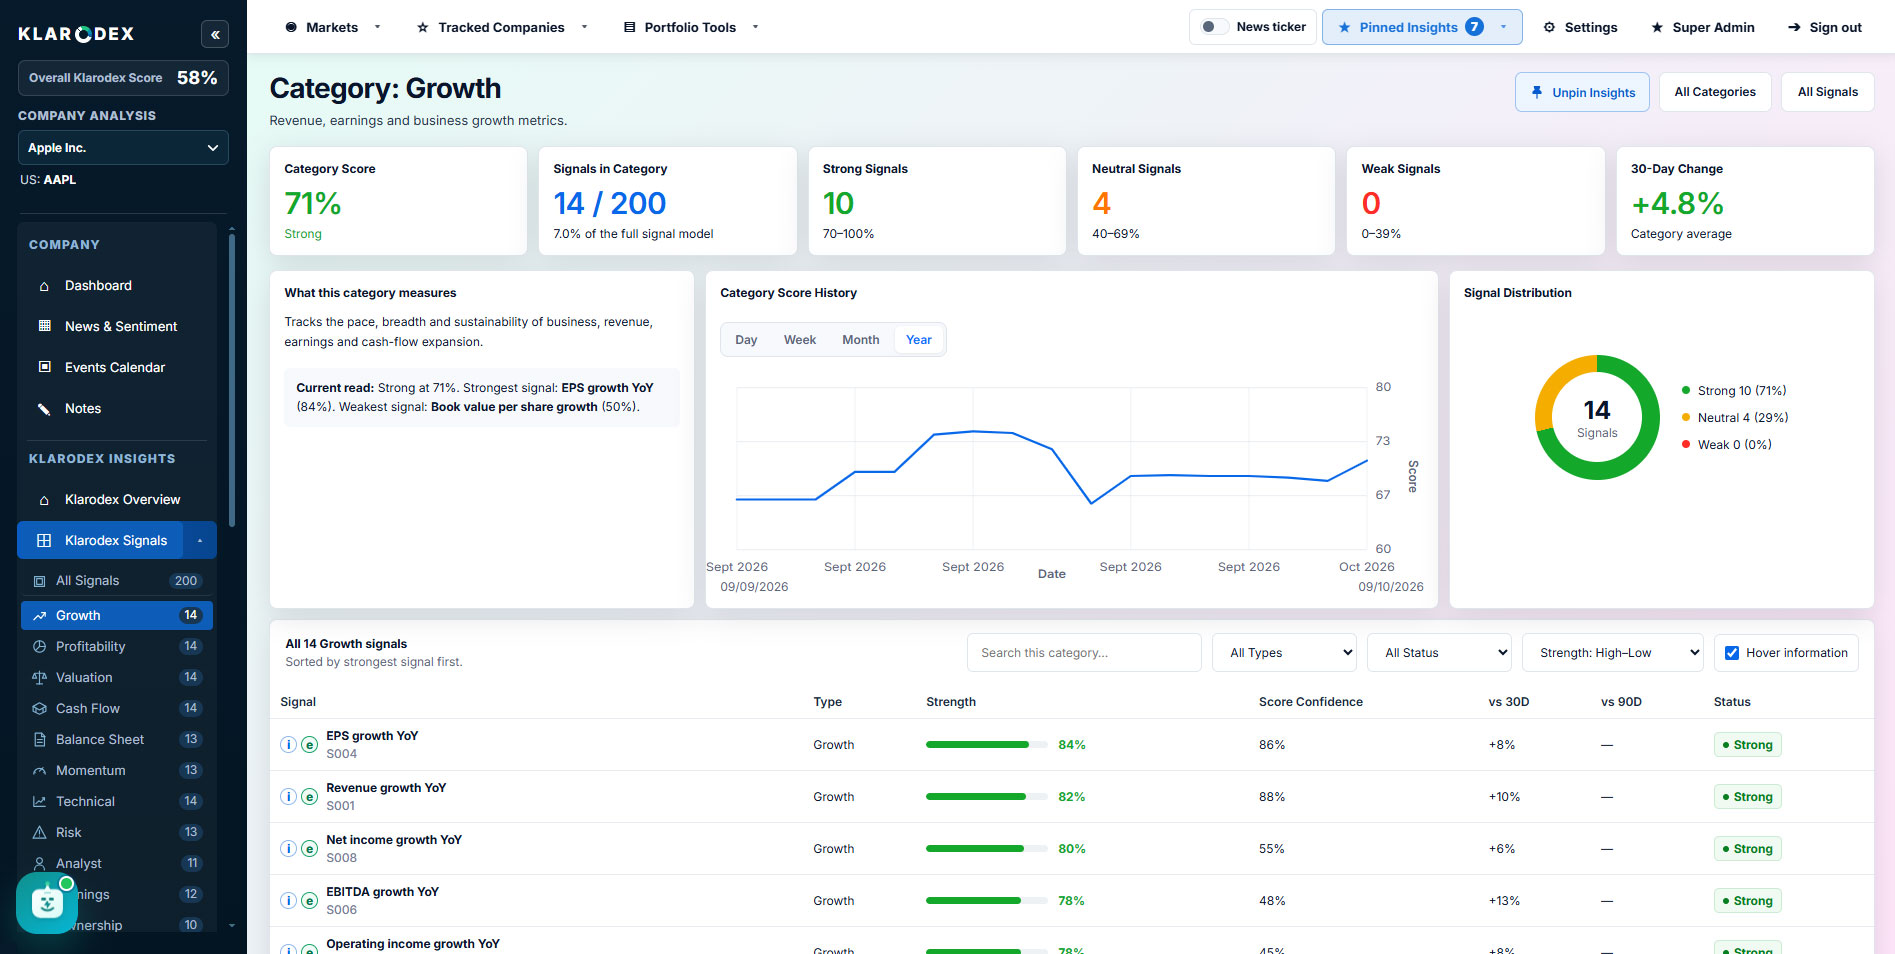The image size is (1895, 954).
Task: Click info icon for Net income growth YoY
Action: (288, 849)
